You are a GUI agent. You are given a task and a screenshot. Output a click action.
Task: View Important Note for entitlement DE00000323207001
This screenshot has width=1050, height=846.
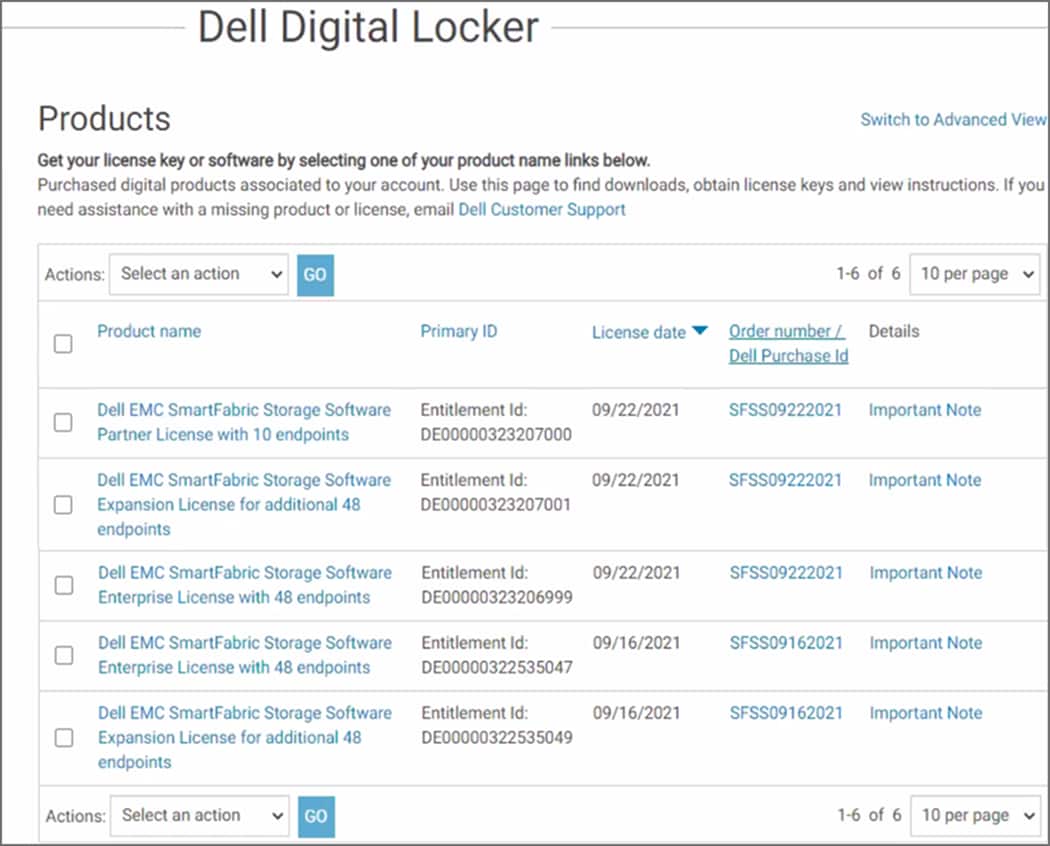pos(925,480)
